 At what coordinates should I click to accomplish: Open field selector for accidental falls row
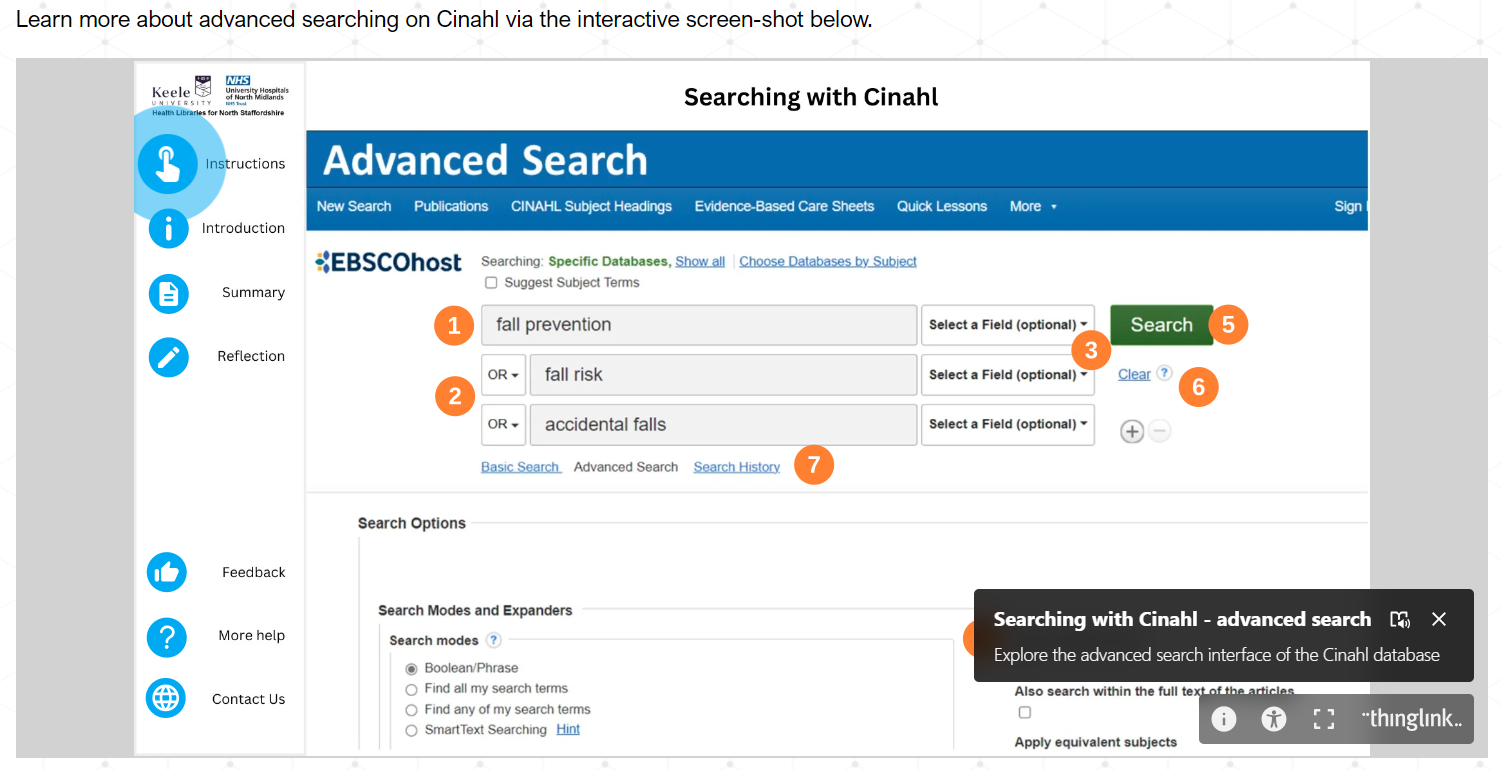click(x=1008, y=424)
